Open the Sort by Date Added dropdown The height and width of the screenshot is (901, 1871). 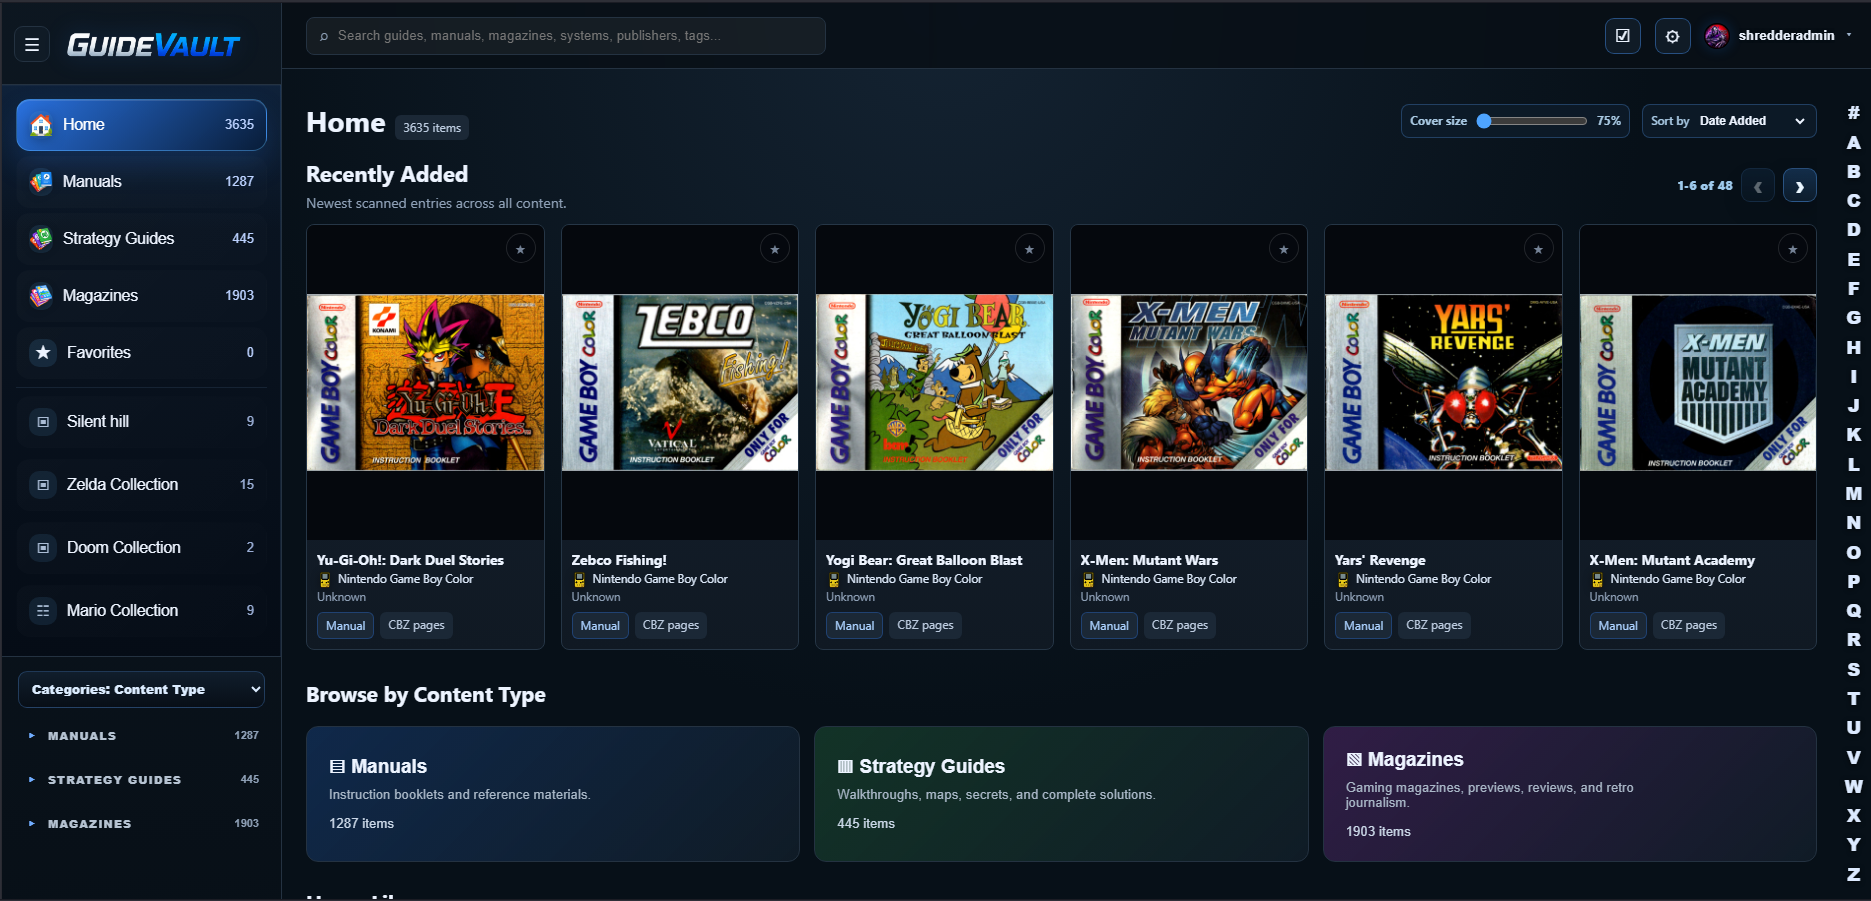pos(1729,121)
